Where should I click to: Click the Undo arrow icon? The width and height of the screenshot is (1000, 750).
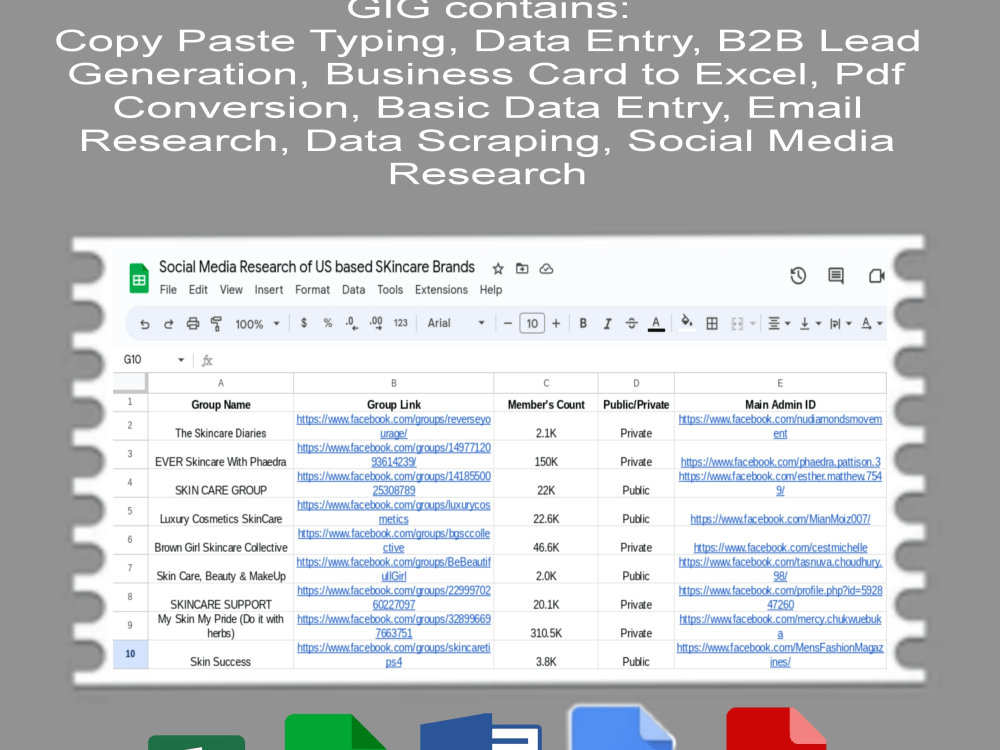click(145, 323)
